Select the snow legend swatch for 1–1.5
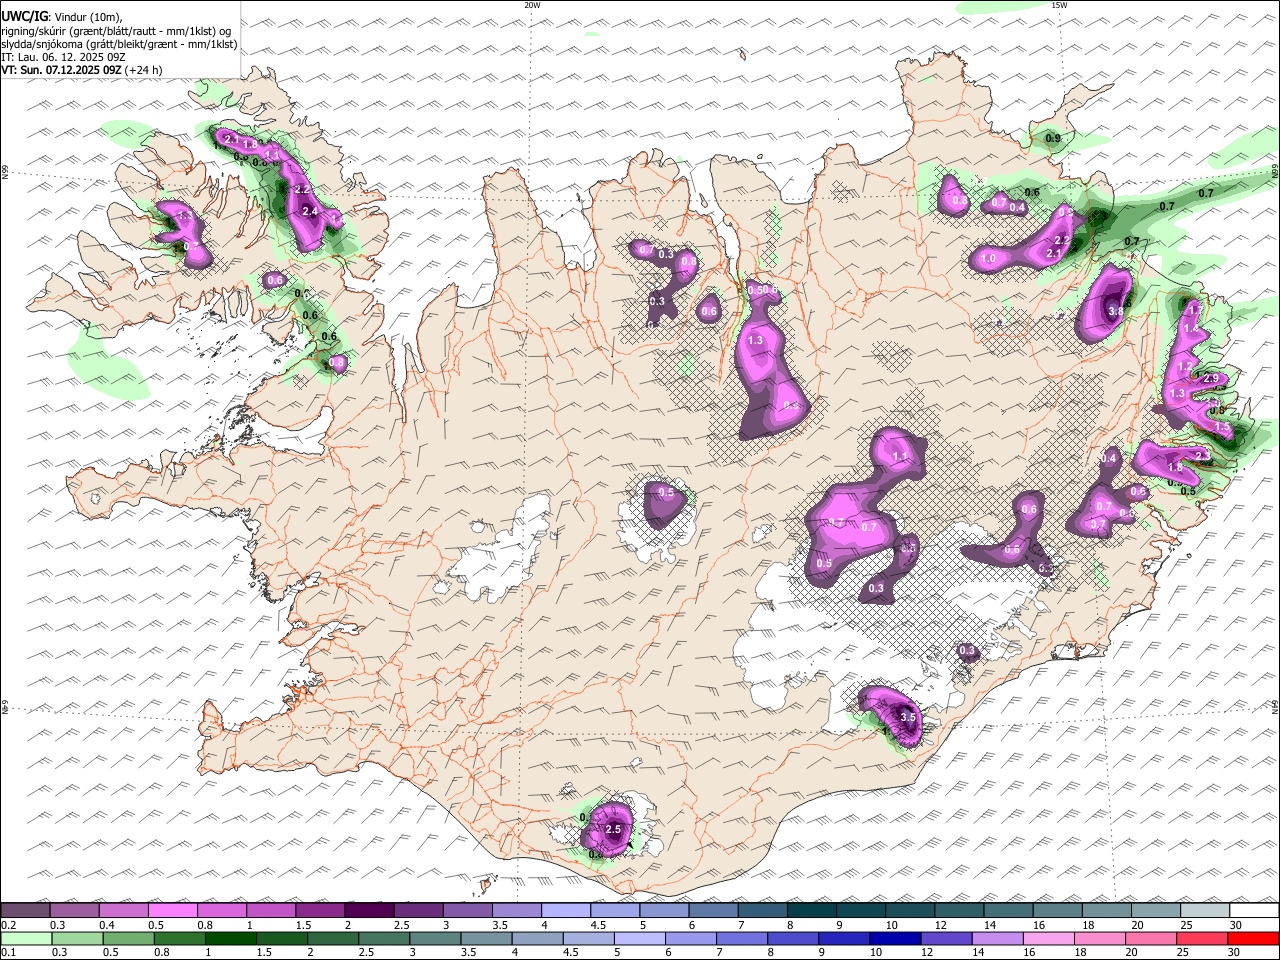1280x960 pixels. coord(270,911)
